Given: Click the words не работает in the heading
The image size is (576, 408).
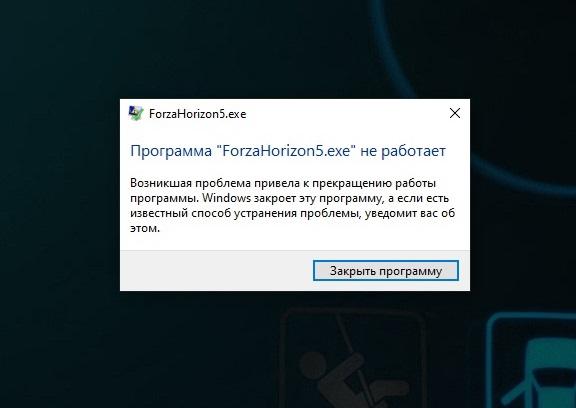Looking at the screenshot, I should pos(403,151).
